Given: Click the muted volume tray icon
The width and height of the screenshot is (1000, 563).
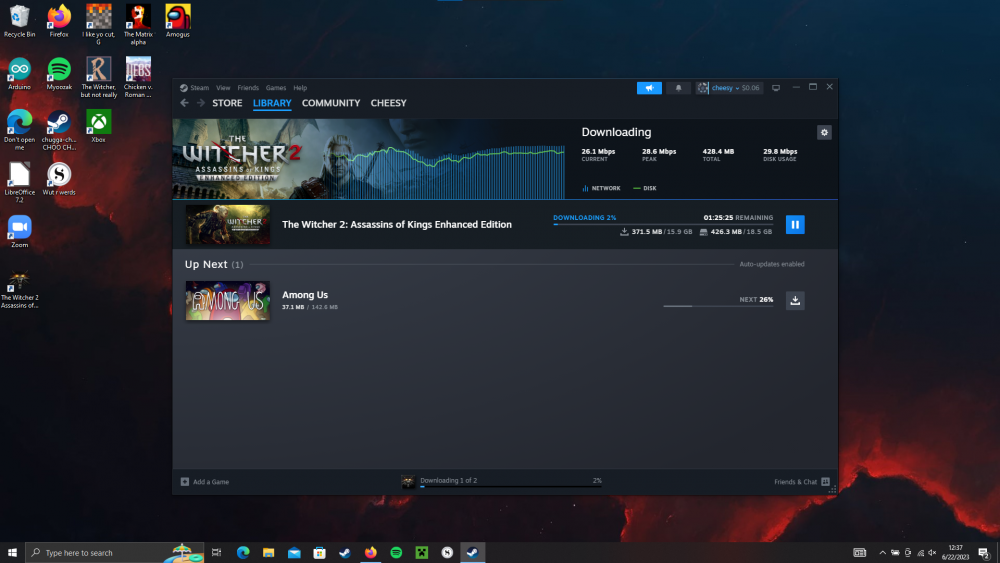Looking at the screenshot, I should pyautogui.click(x=932, y=553).
